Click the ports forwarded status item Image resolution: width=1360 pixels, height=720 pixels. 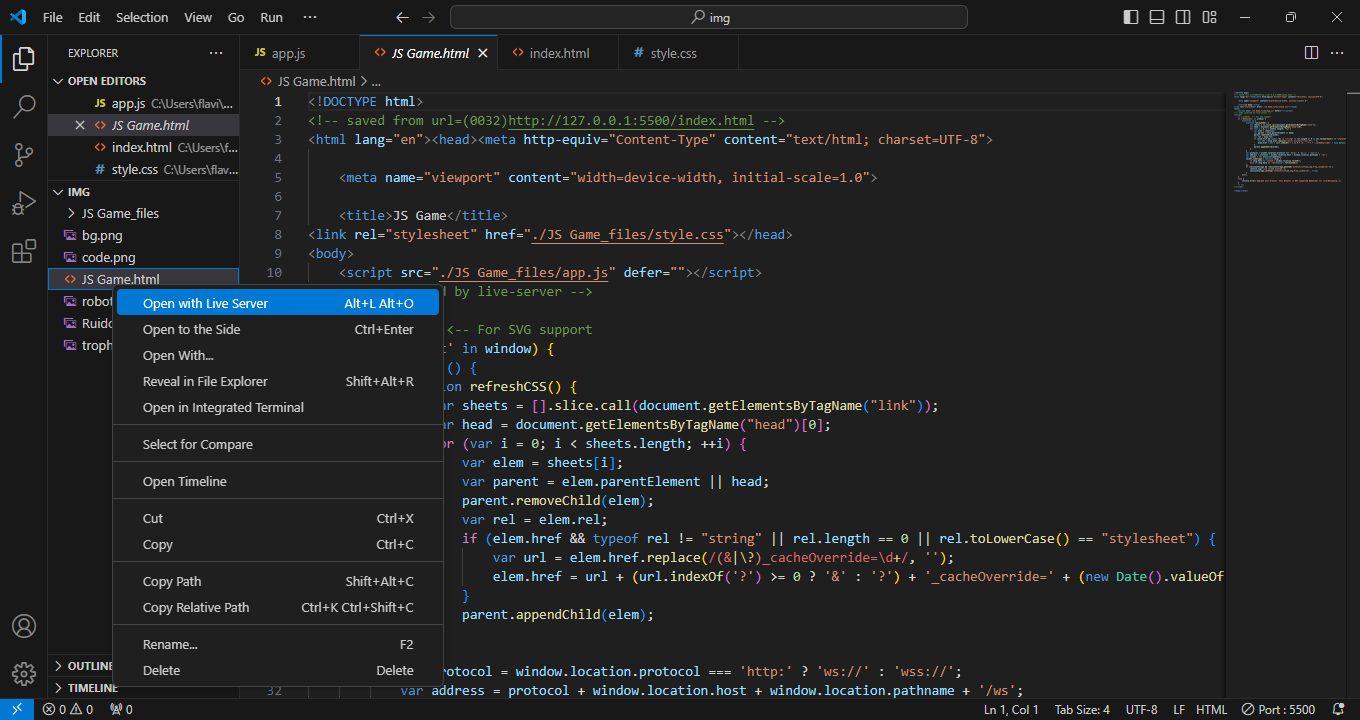(x=121, y=709)
